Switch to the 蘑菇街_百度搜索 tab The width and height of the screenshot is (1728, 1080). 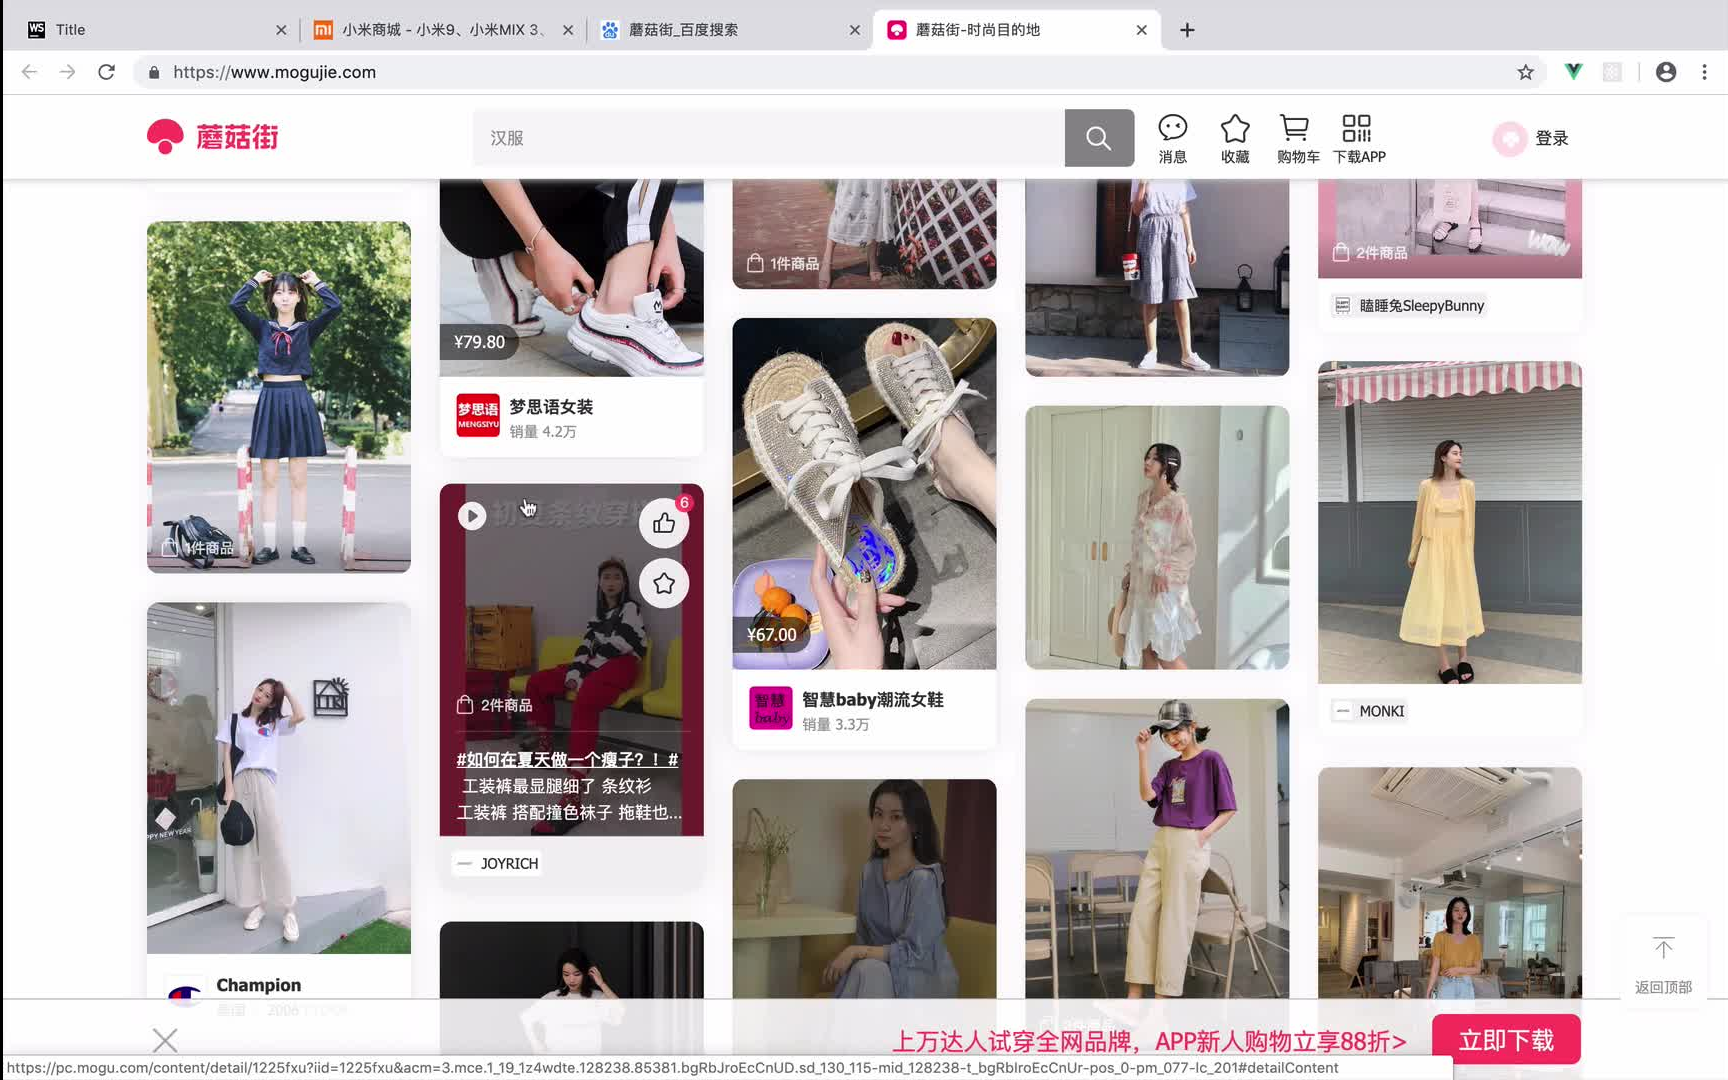point(729,30)
